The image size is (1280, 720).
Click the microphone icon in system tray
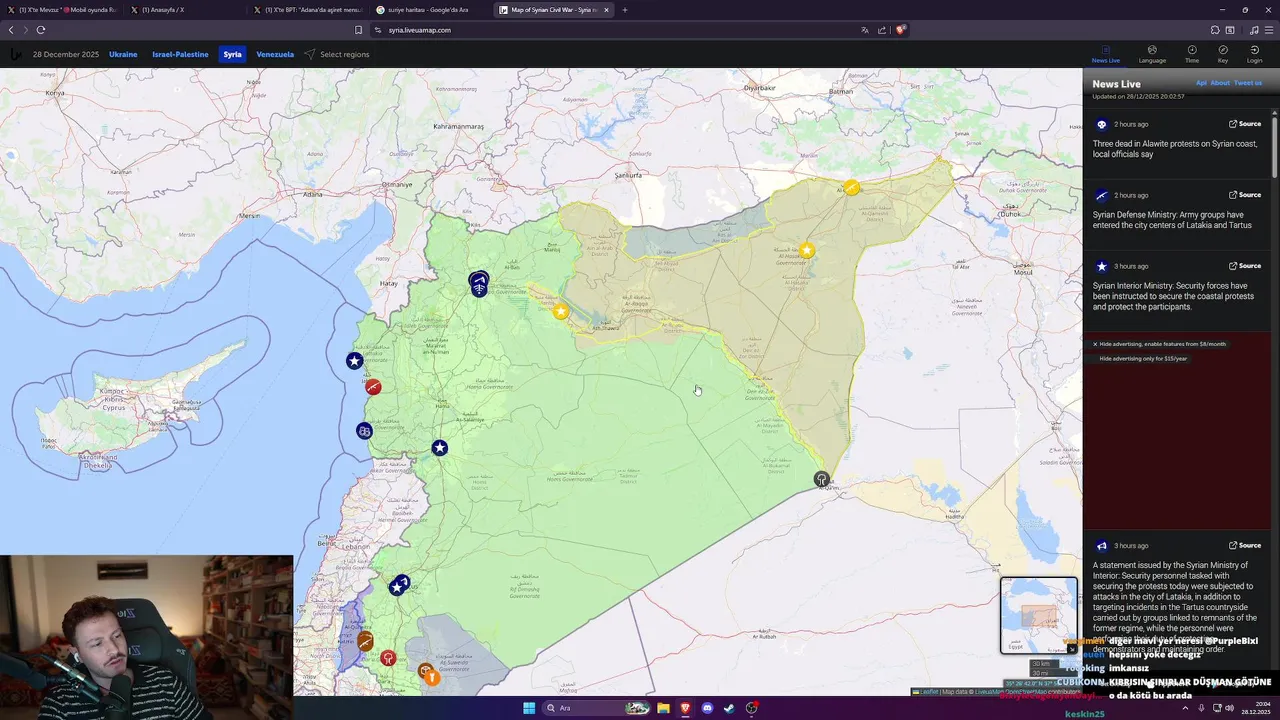[1201, 708]
